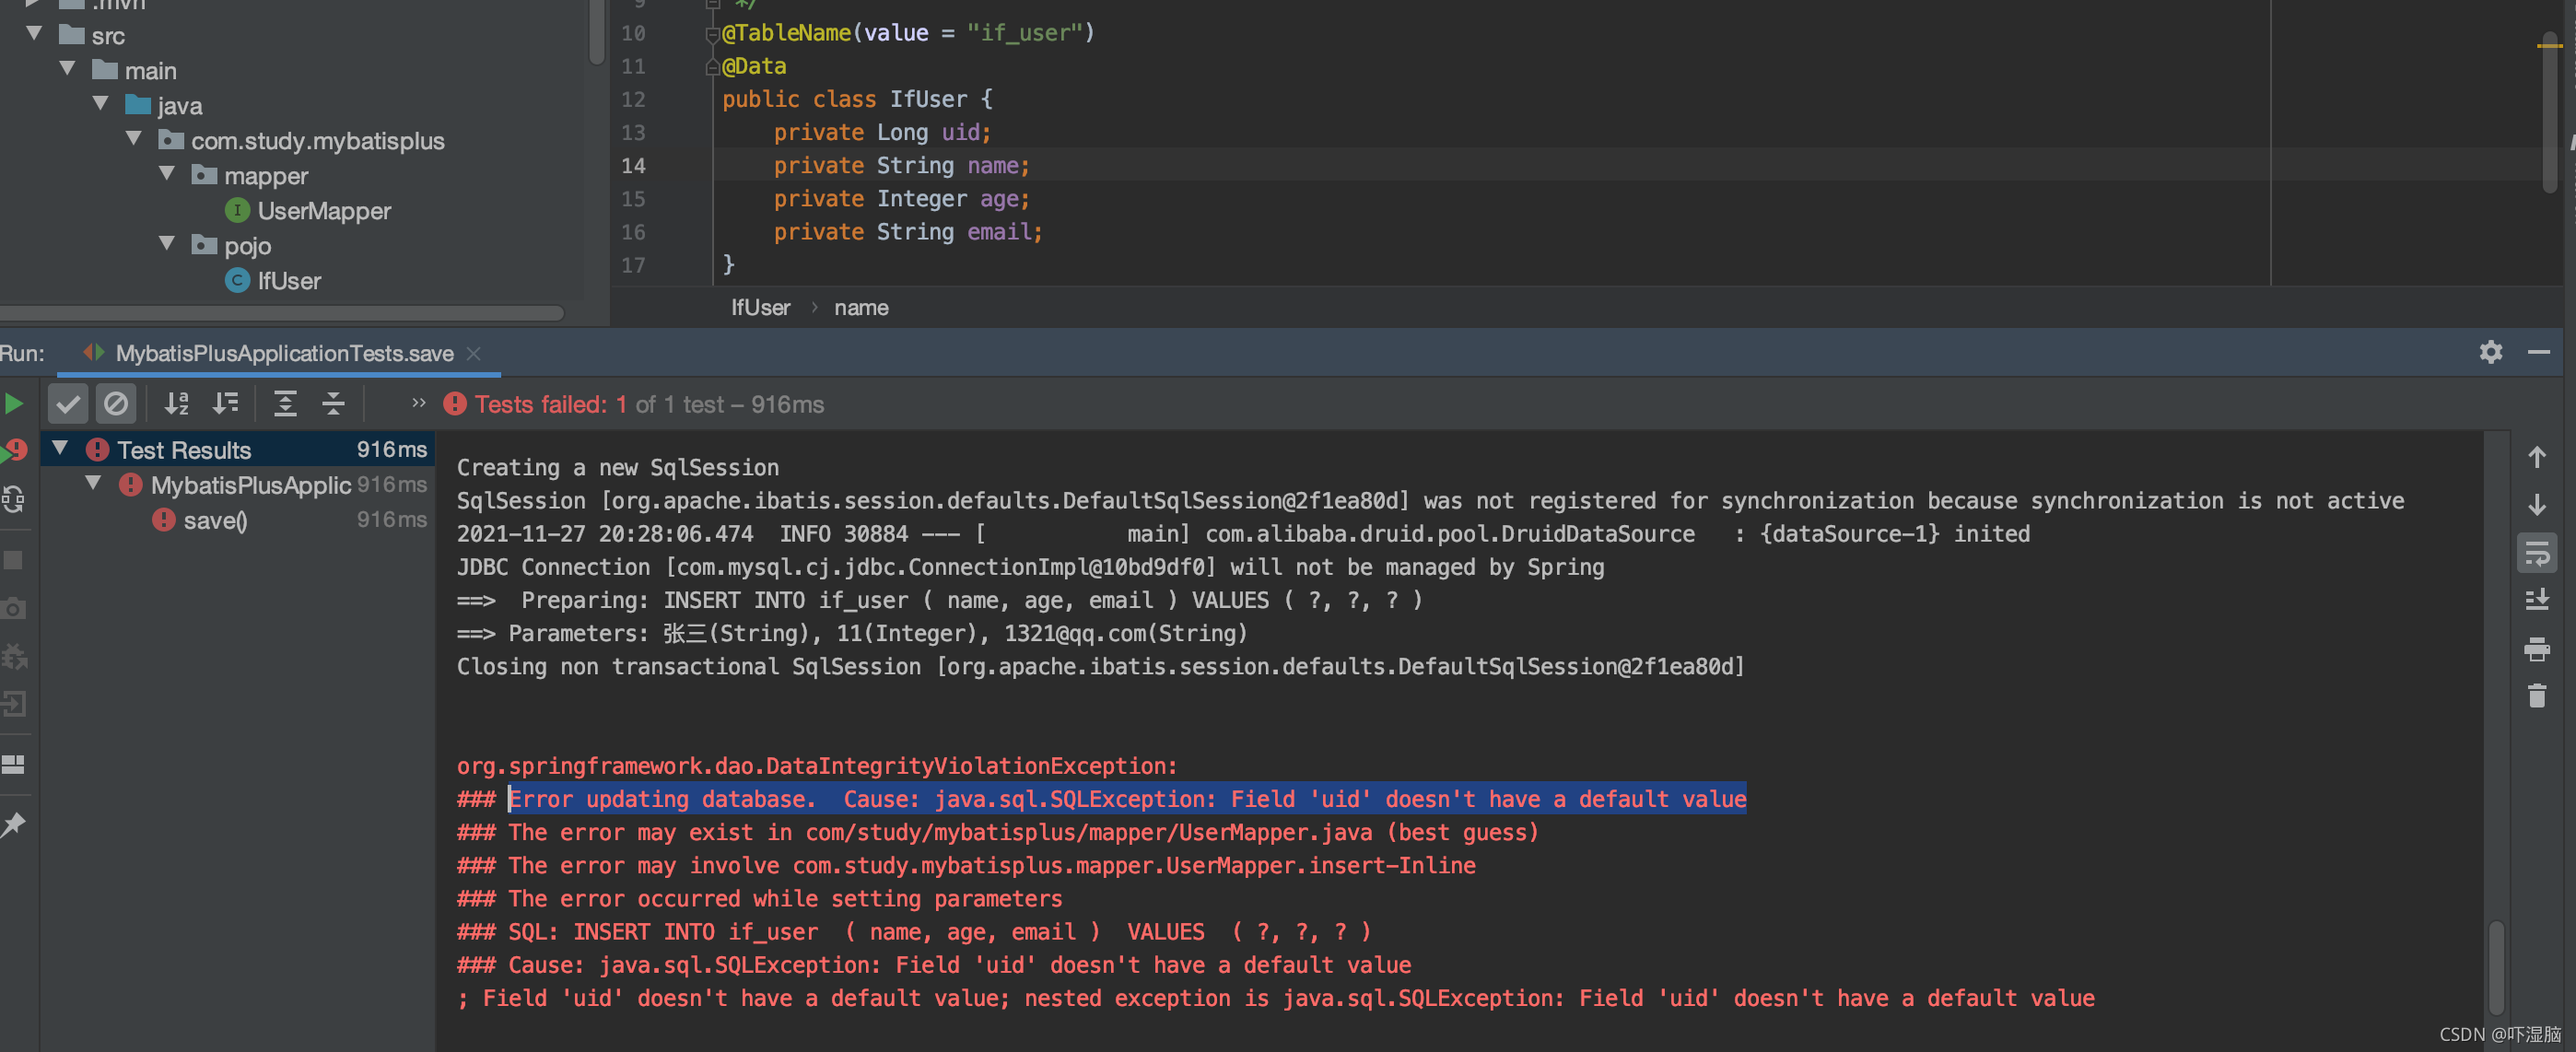This screenshot has width=2576, height=1052.
Task: Rerun the test with green play button
Action: [14, 404]
